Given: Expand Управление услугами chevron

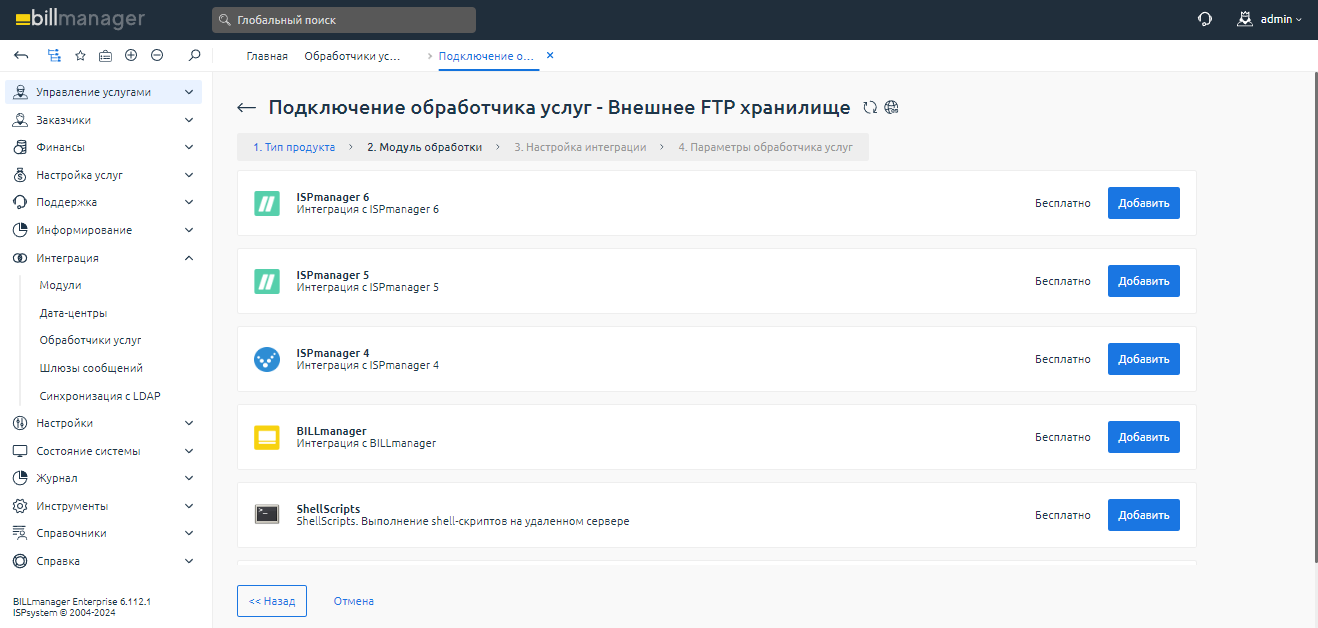Looking at the screenshot, I should (x=189, y=92).
